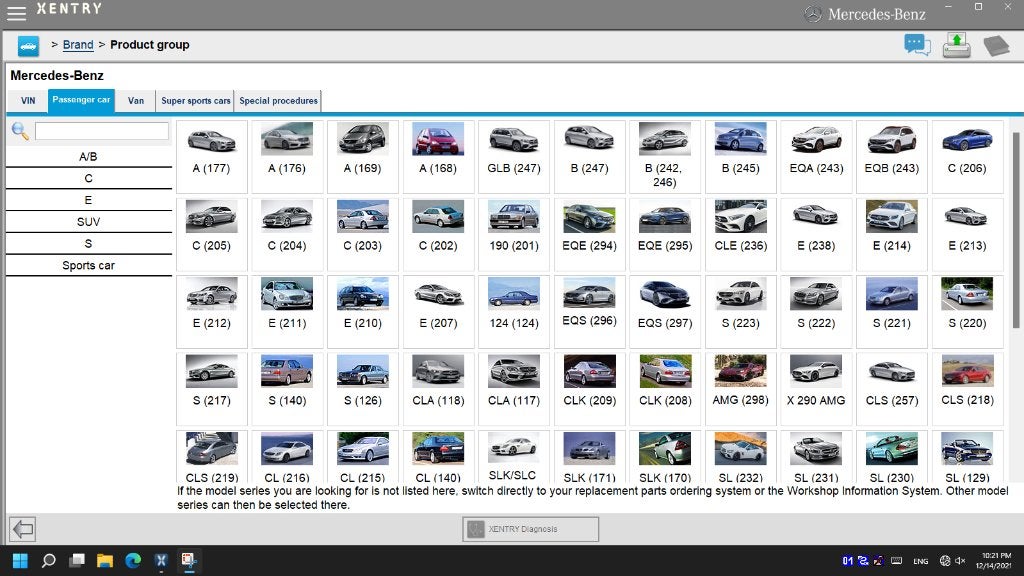Choose the S (217) model series
Screen dimensions: 1024x576
coord(212,389)
